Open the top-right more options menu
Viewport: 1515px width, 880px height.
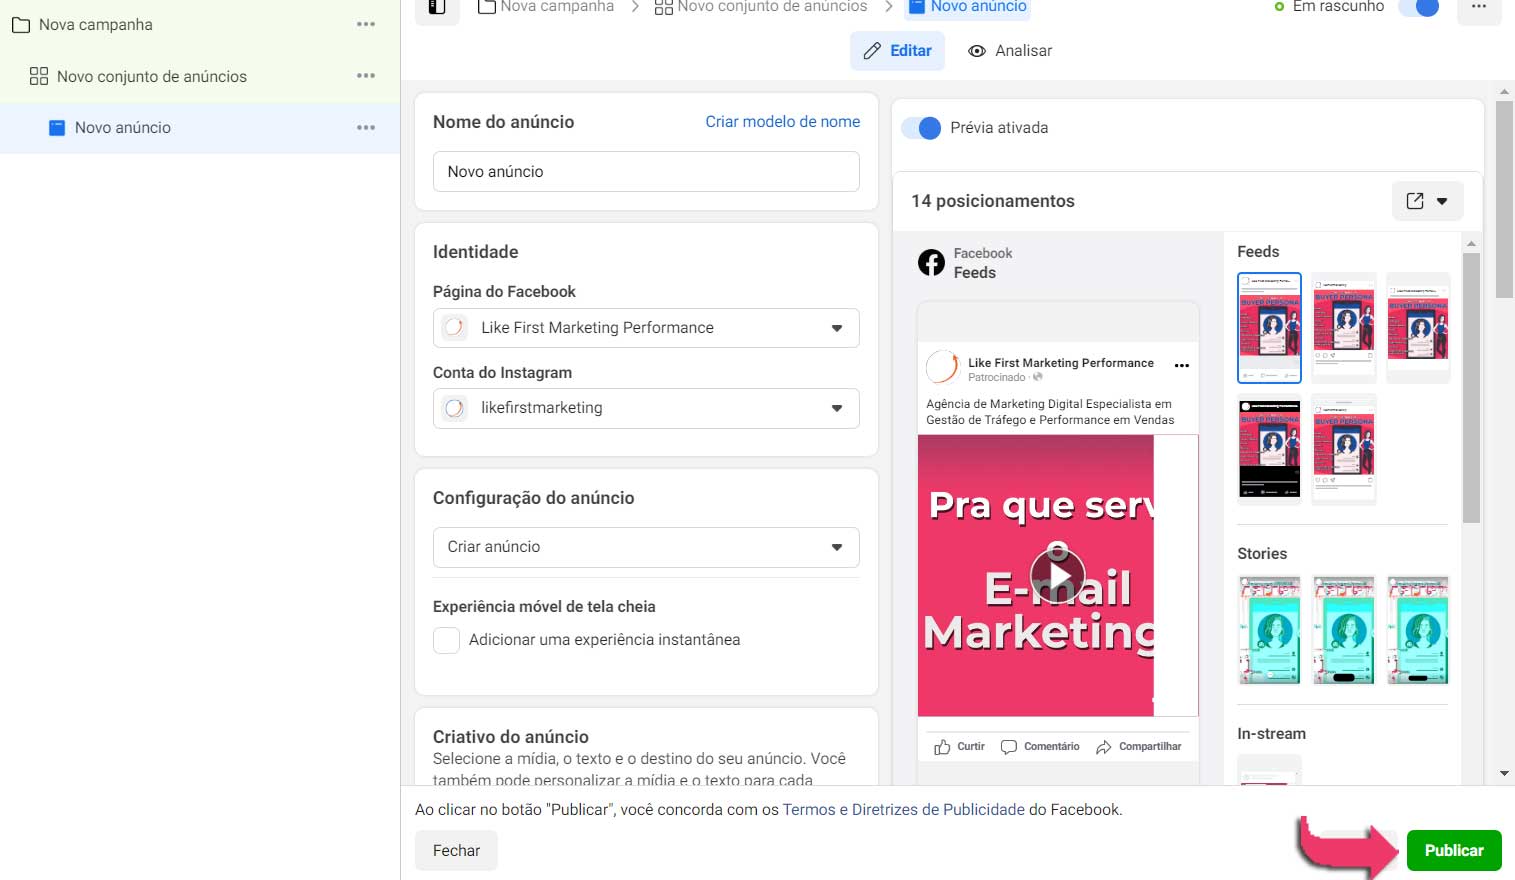coord(1479,8)
